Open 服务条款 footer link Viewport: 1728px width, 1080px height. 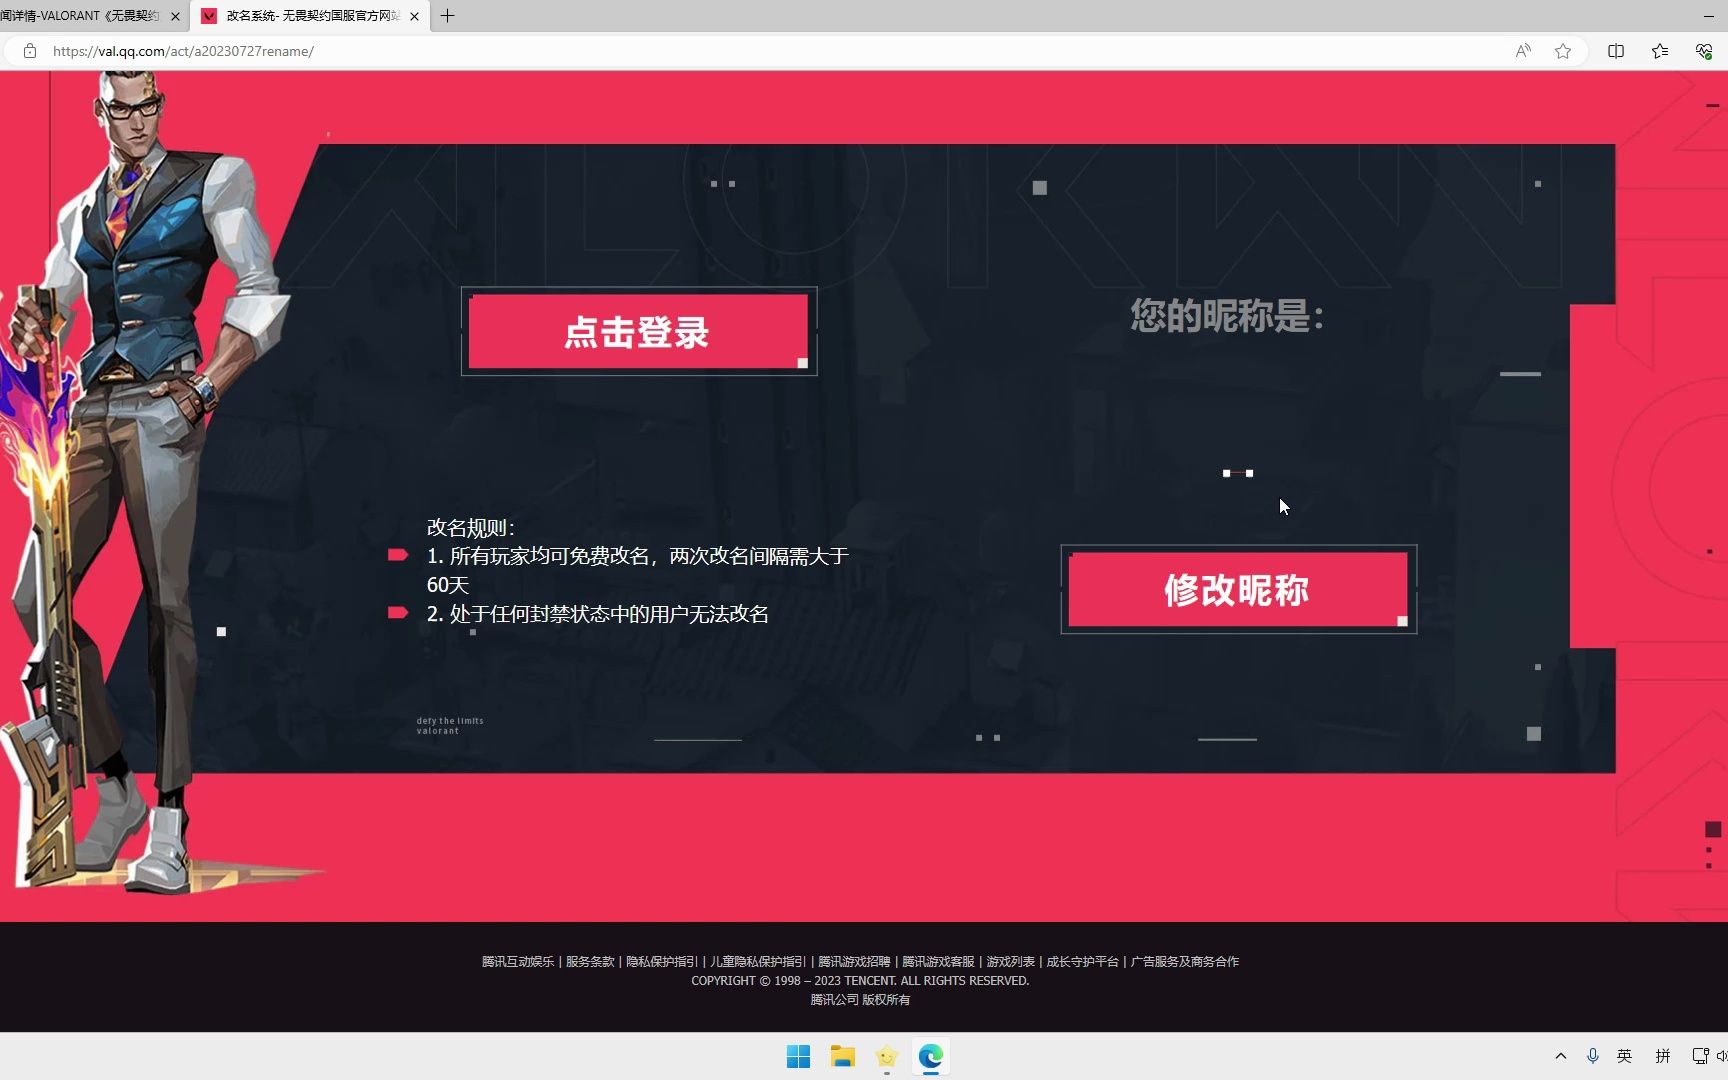[590, 961]
